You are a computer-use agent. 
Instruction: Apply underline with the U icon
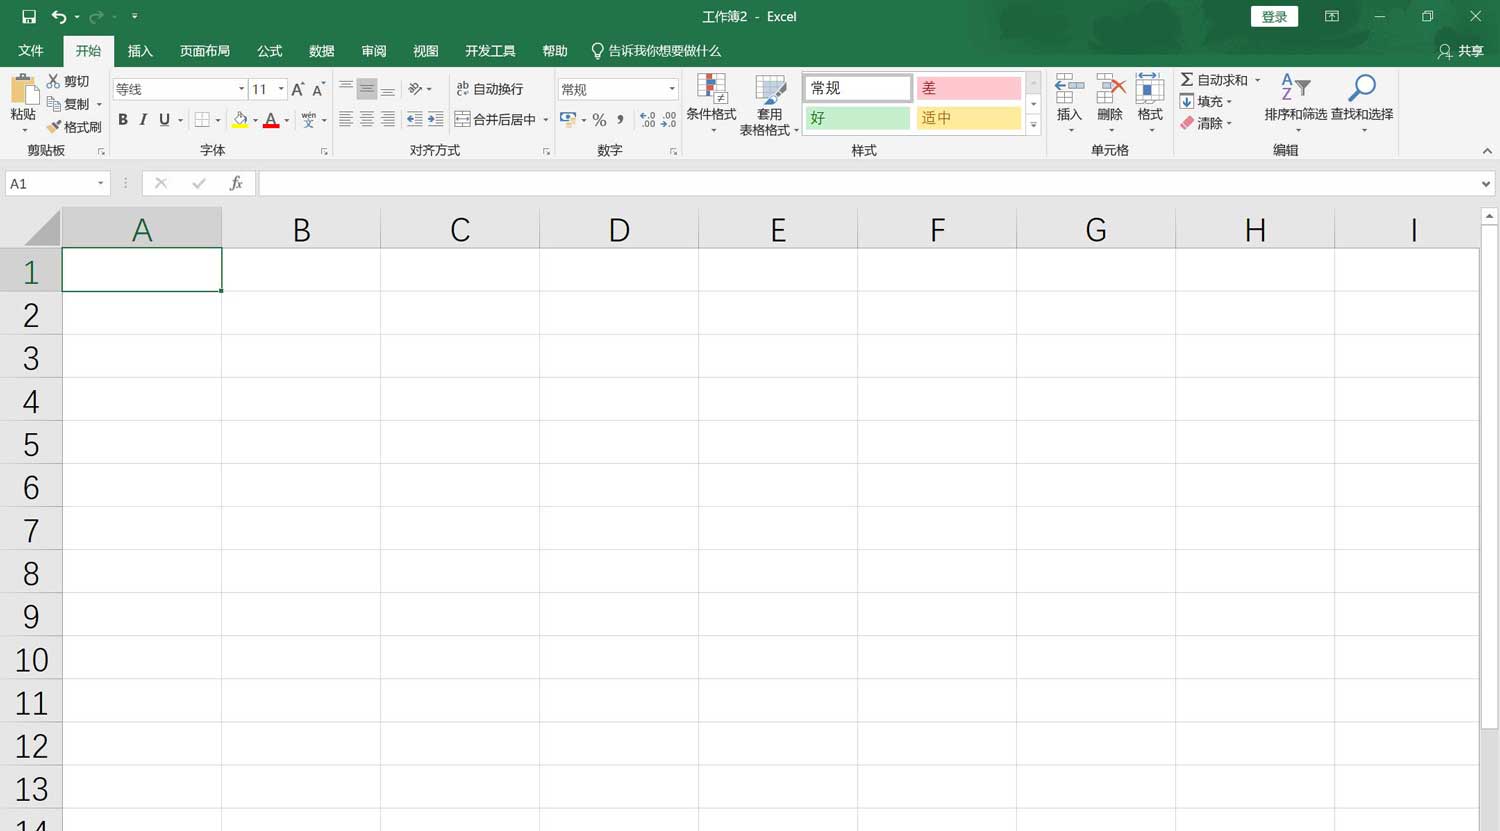click(163, 119)
